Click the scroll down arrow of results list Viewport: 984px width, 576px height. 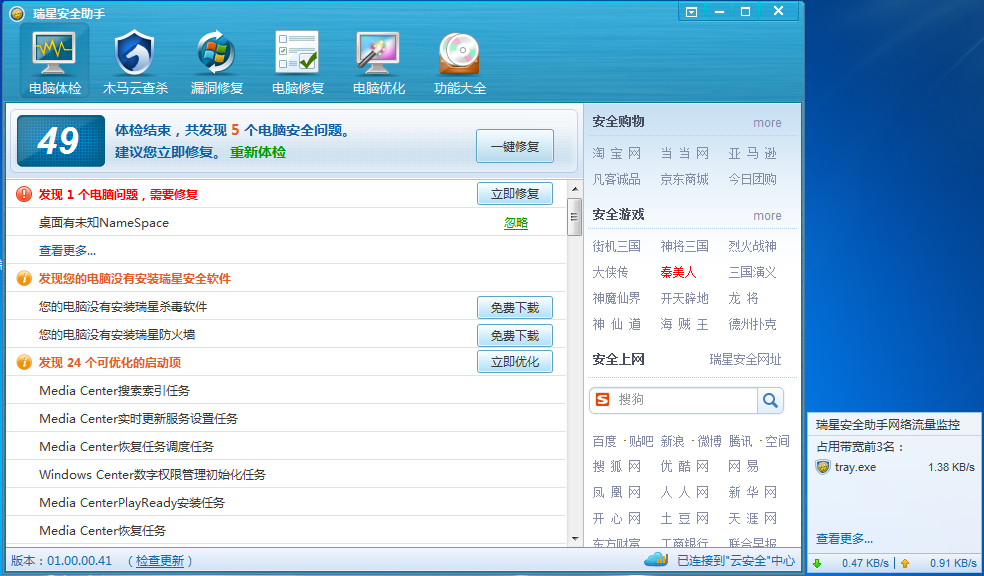[x=575, y=538]
